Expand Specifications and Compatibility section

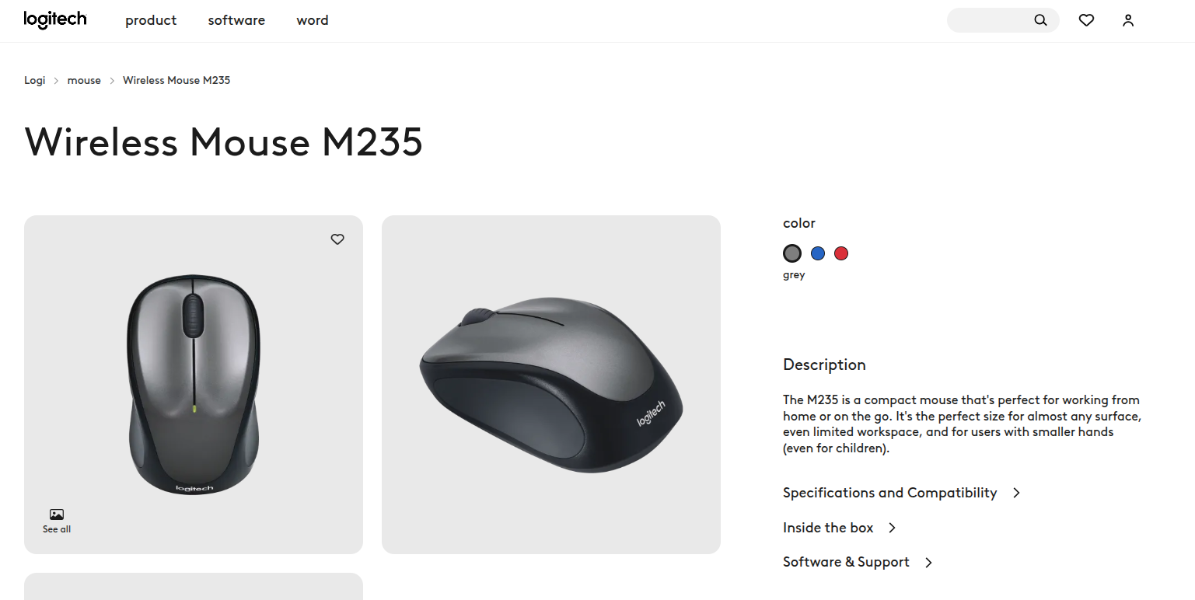pyautogui.click(x=901, y=493)
